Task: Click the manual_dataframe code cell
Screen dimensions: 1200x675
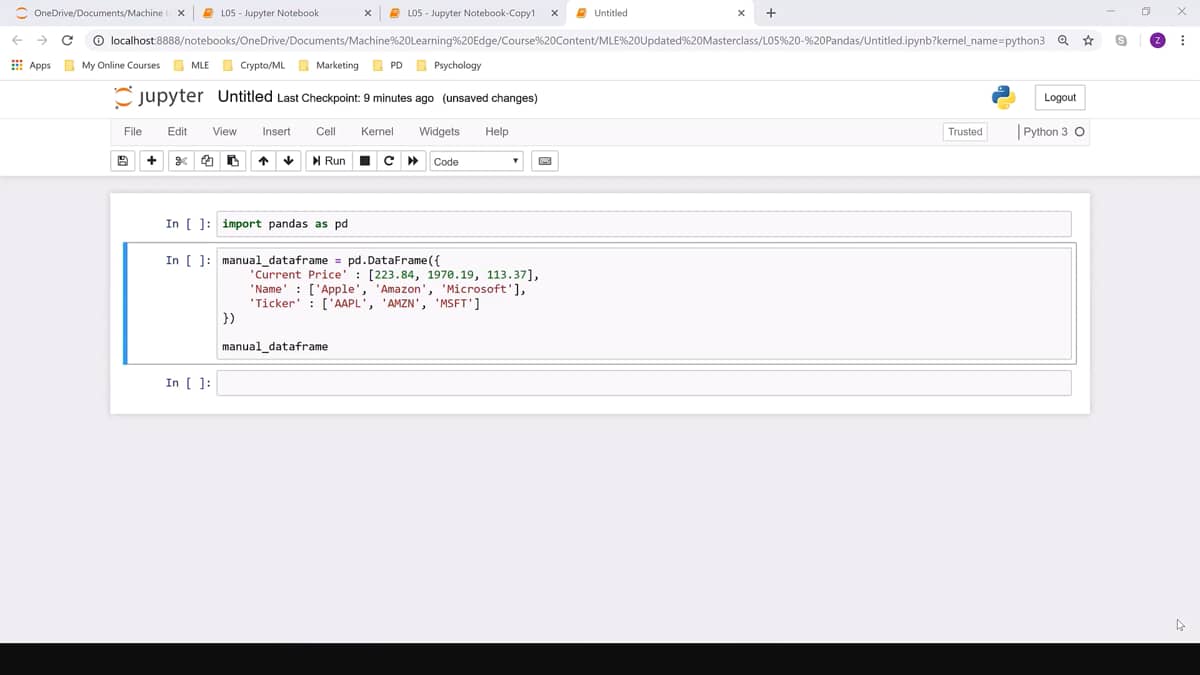Action: coord(644,303)
